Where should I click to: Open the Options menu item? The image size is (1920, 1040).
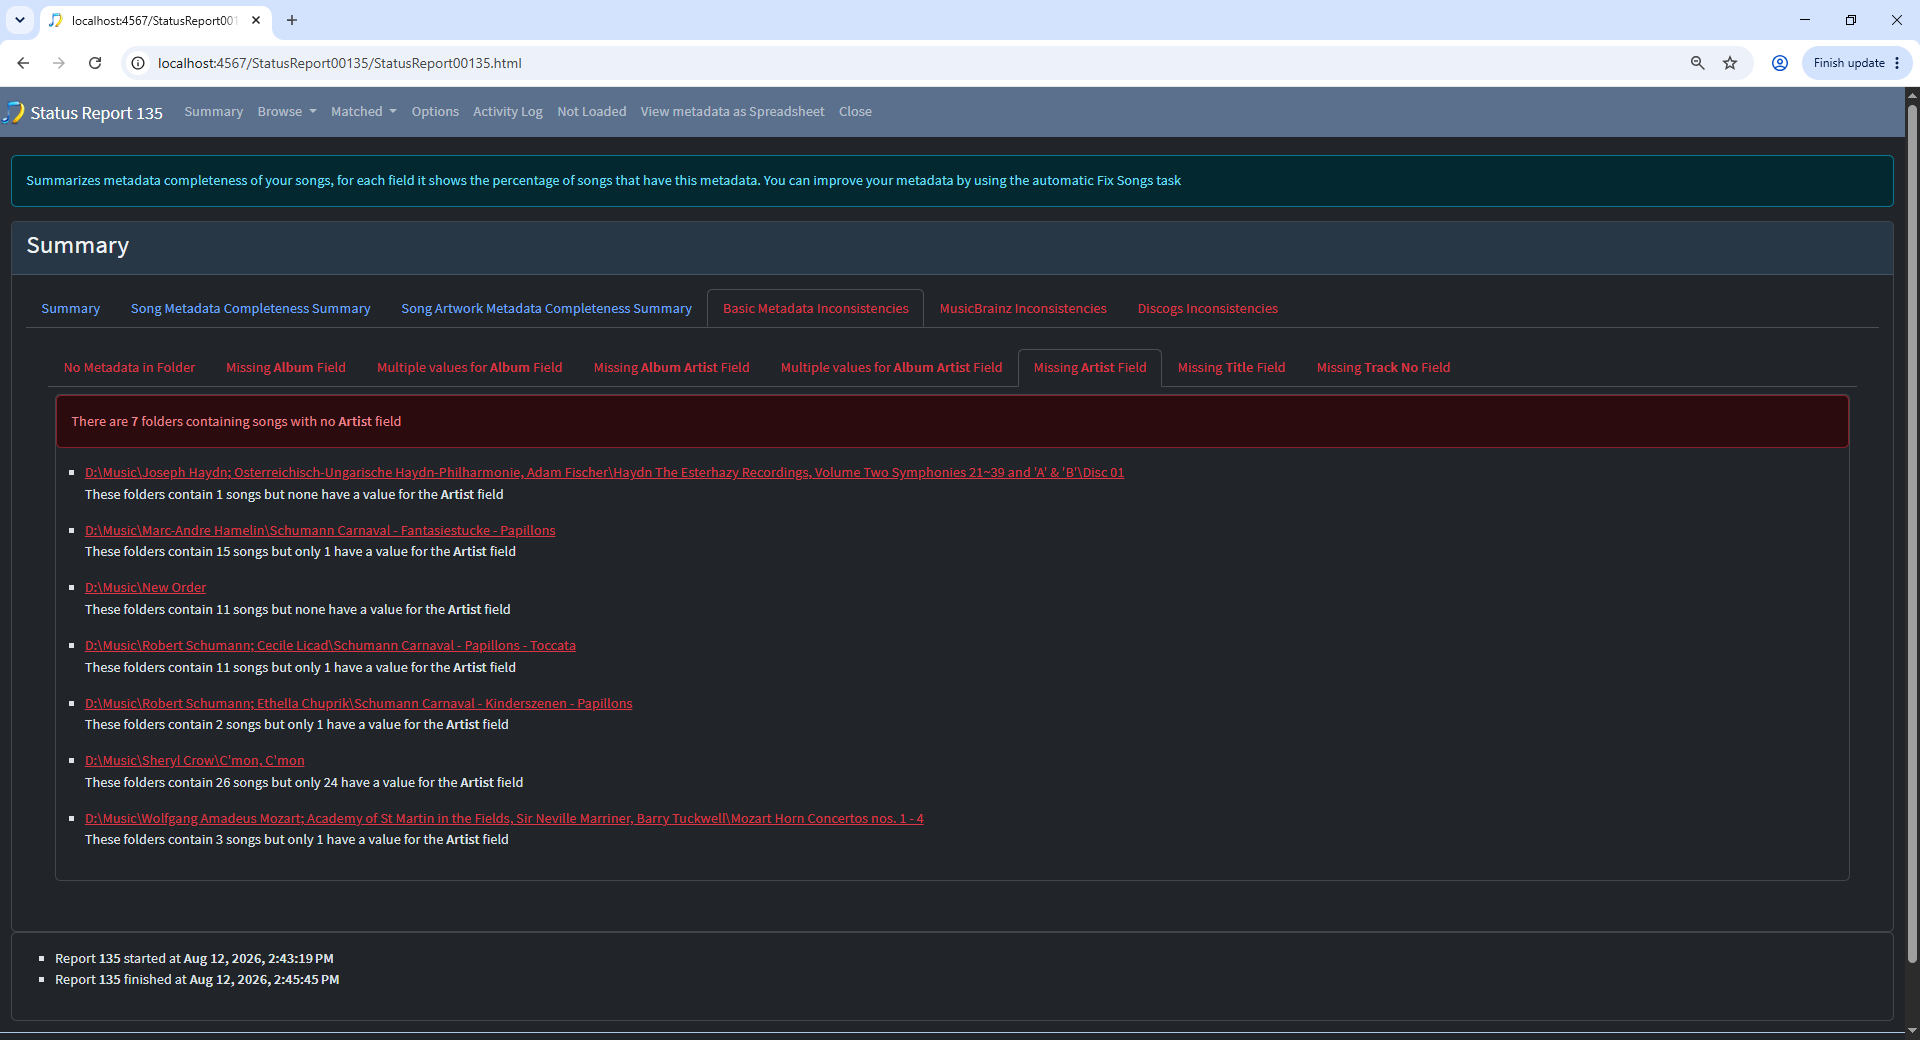click(435, 112)
